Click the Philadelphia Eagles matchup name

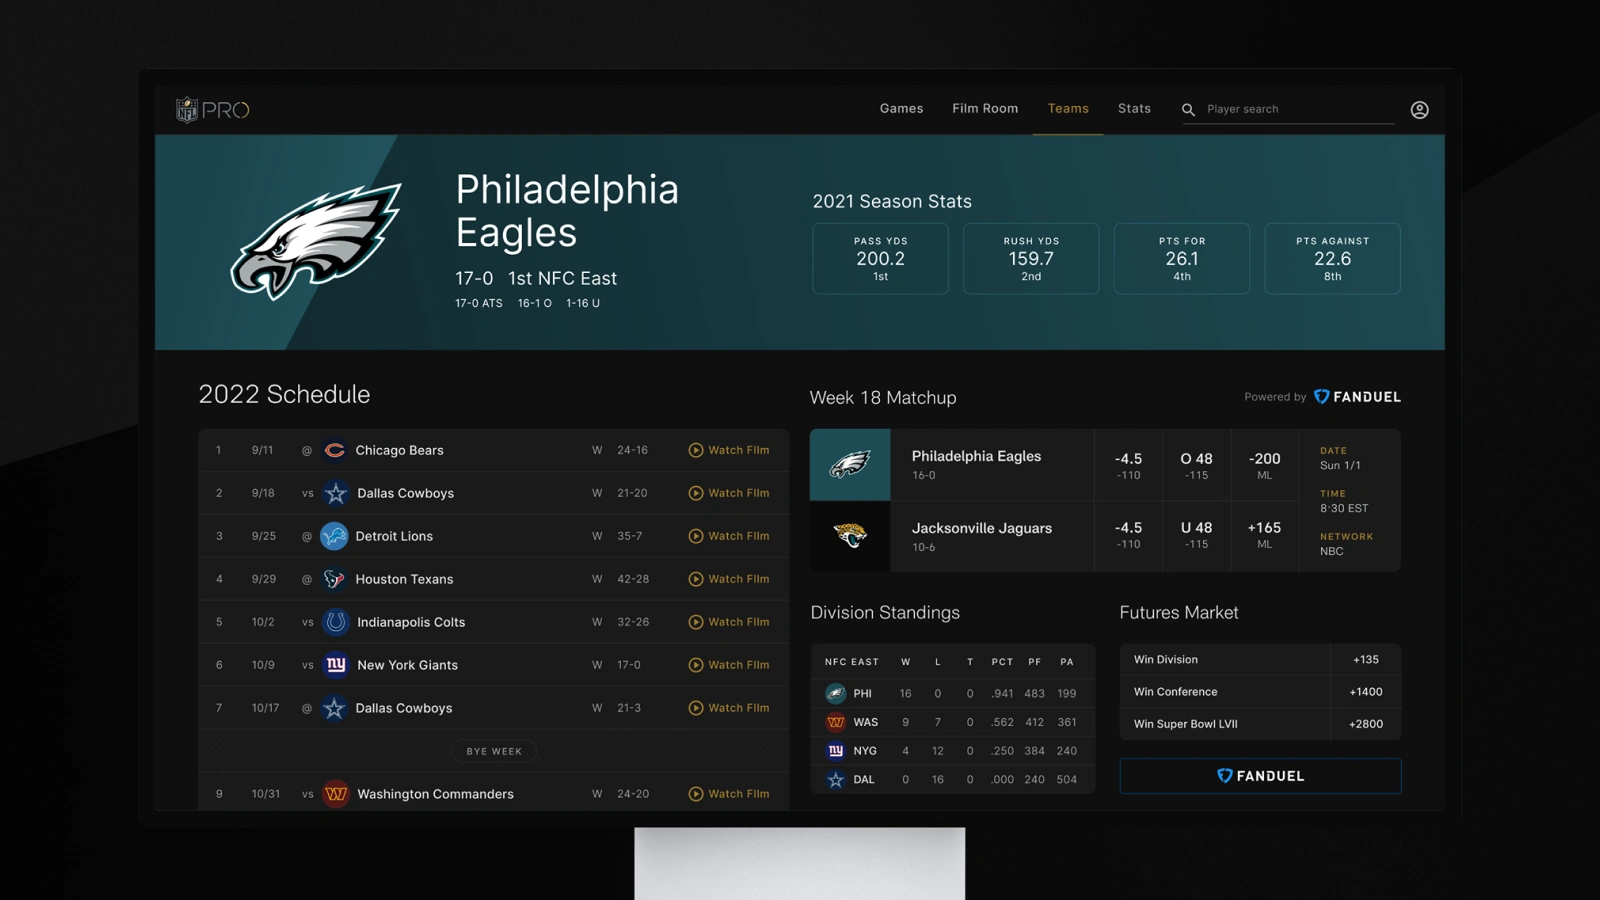point(976,456)
